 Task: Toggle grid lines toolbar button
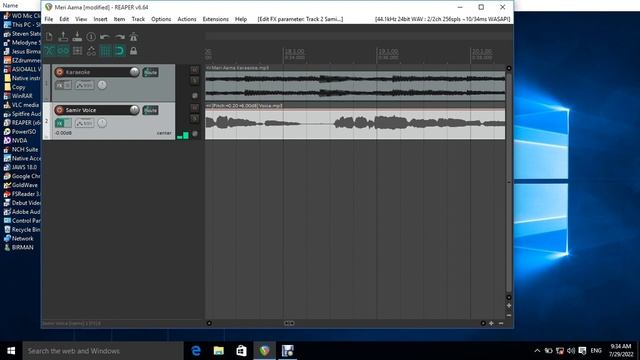click(x=105, y=51)
